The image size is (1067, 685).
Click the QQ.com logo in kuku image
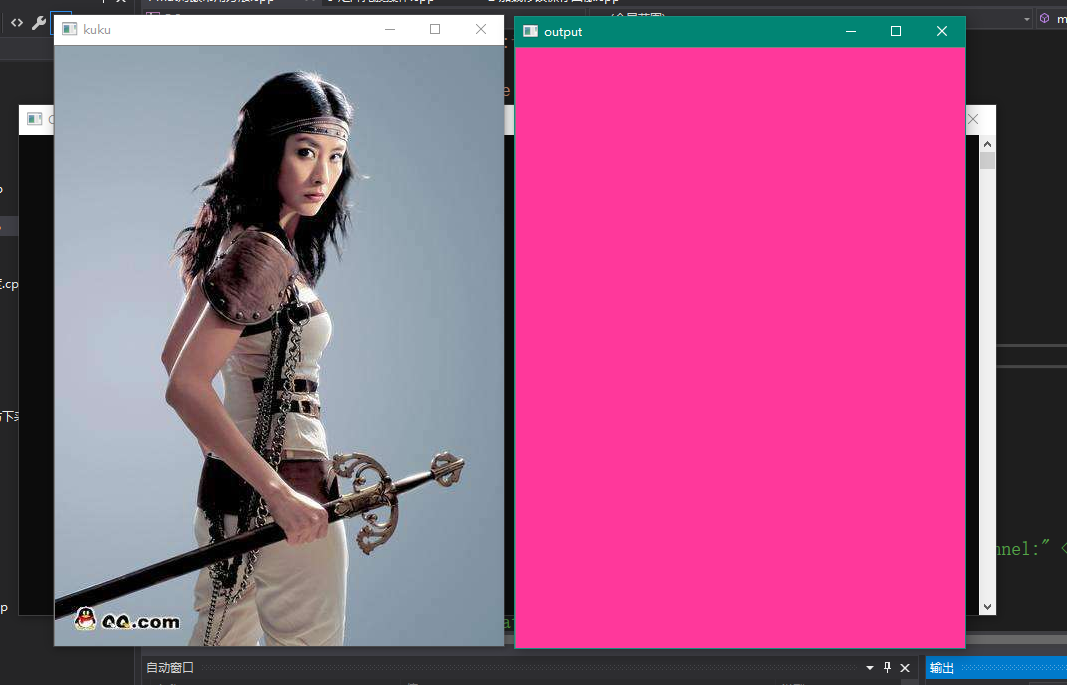coord(127,620)
